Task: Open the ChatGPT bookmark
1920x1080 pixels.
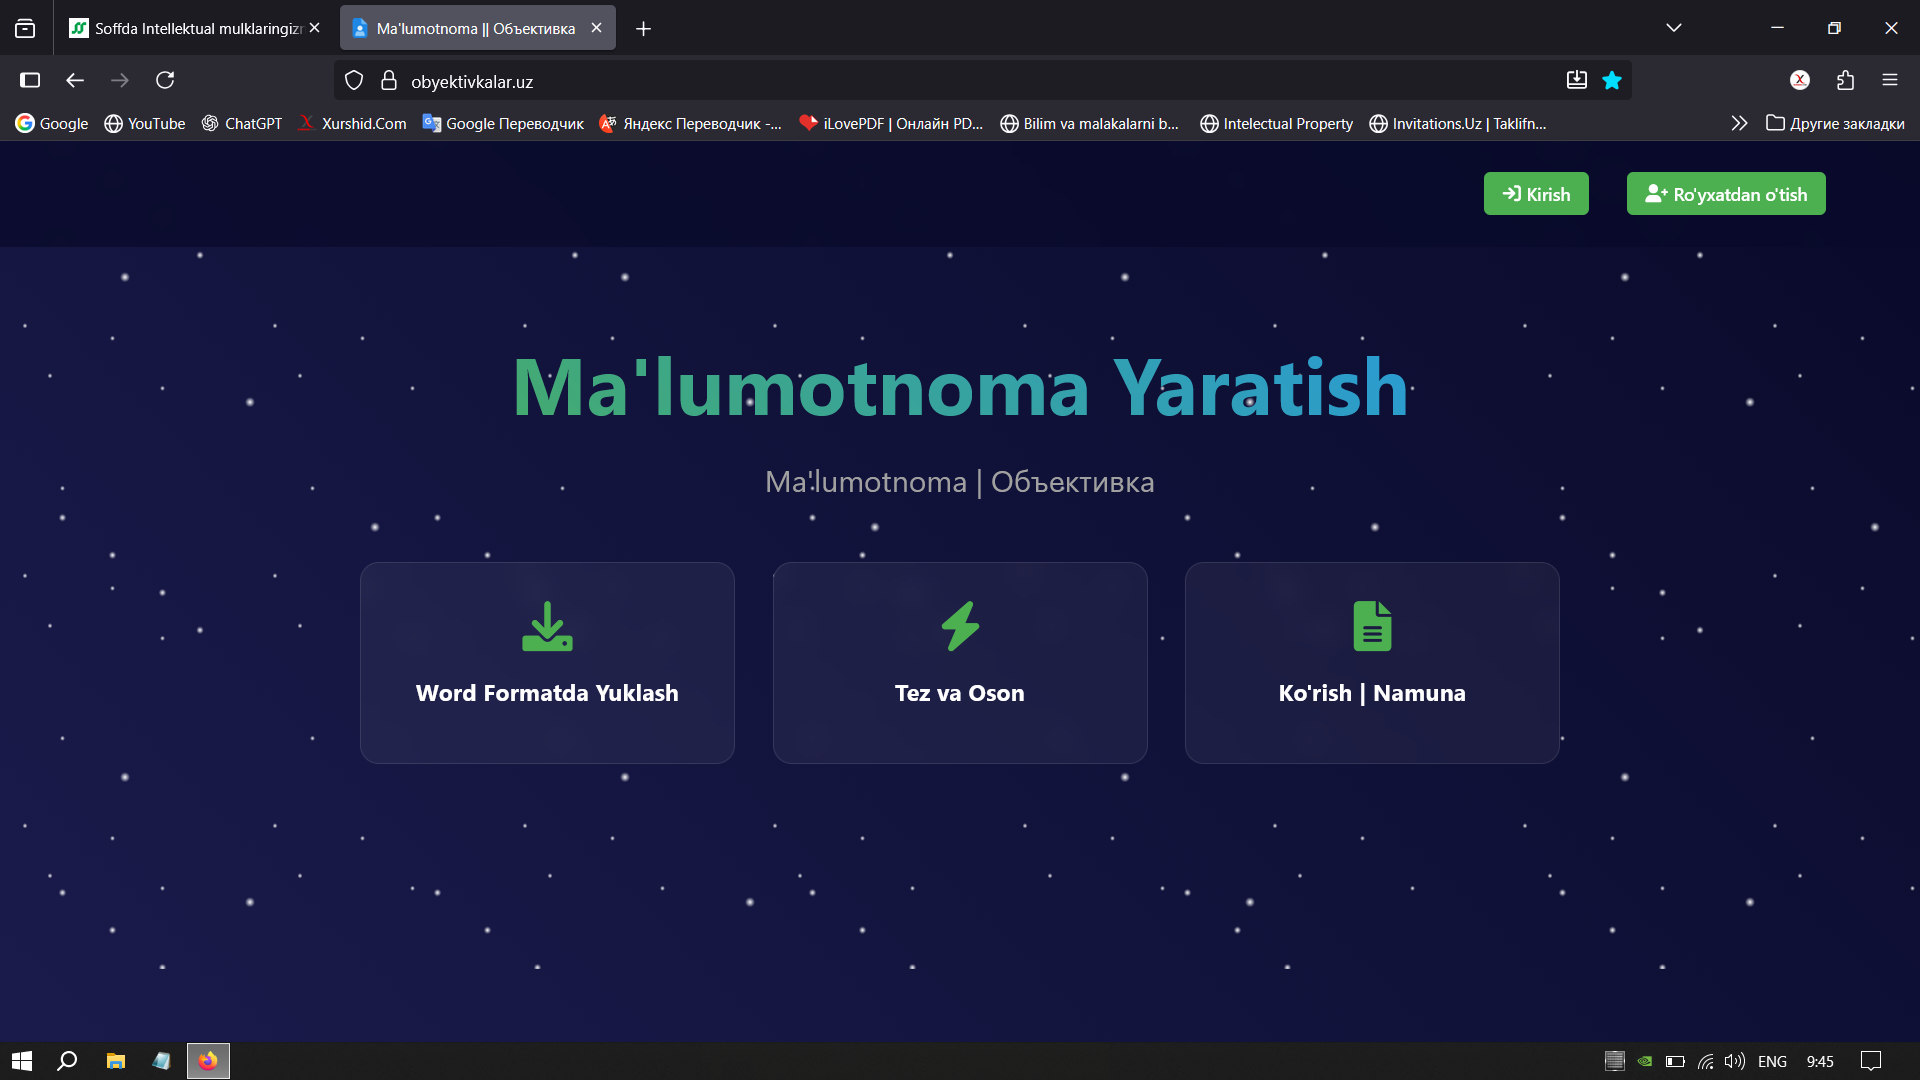Action: pos(242,123)
